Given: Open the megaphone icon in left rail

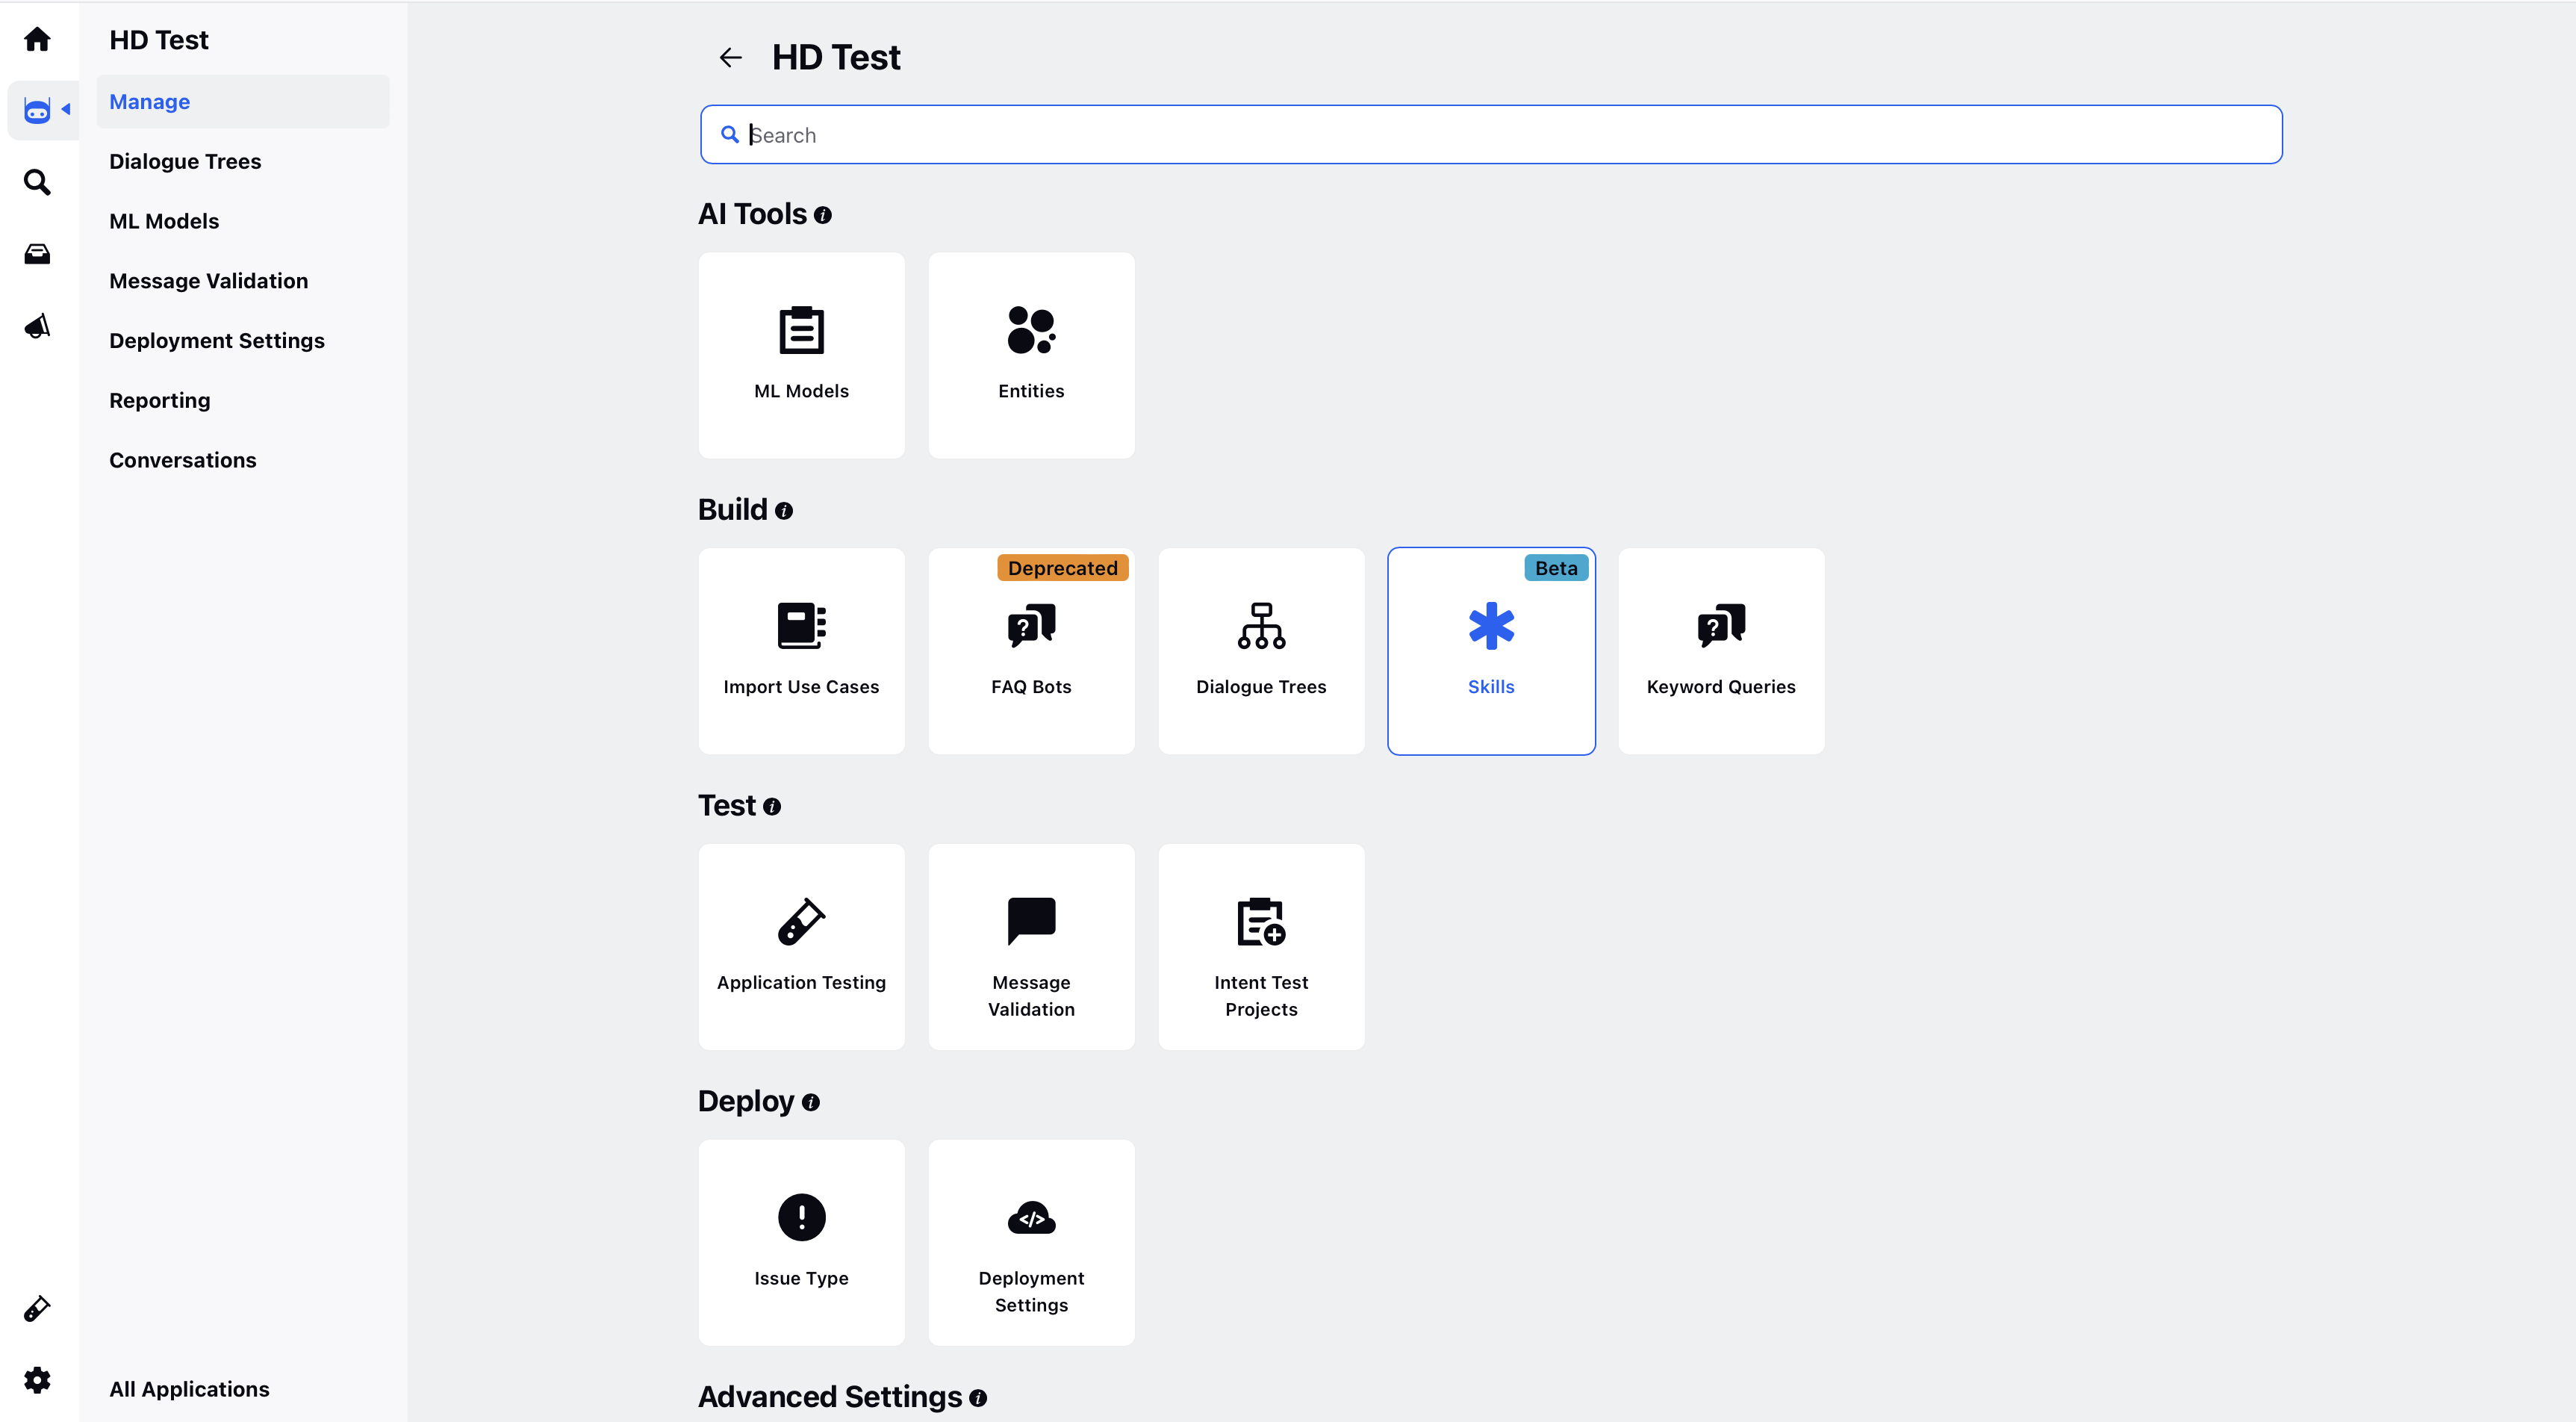Looking at the screenshot, I should pos(37,326).
